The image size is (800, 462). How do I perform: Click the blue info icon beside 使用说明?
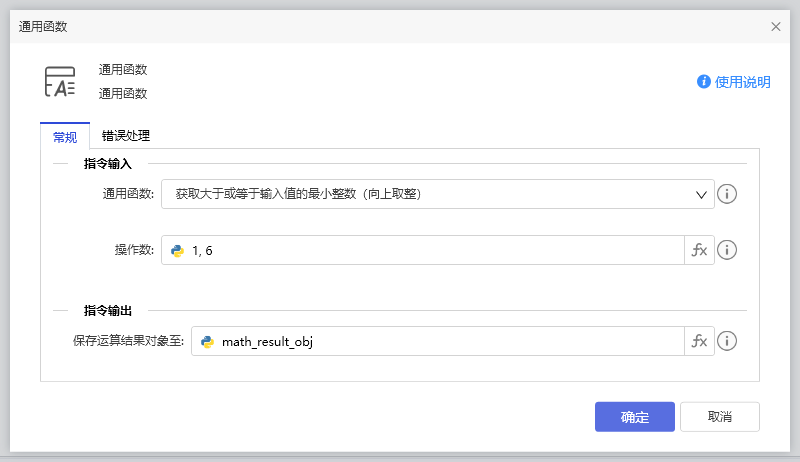point(704,82)
